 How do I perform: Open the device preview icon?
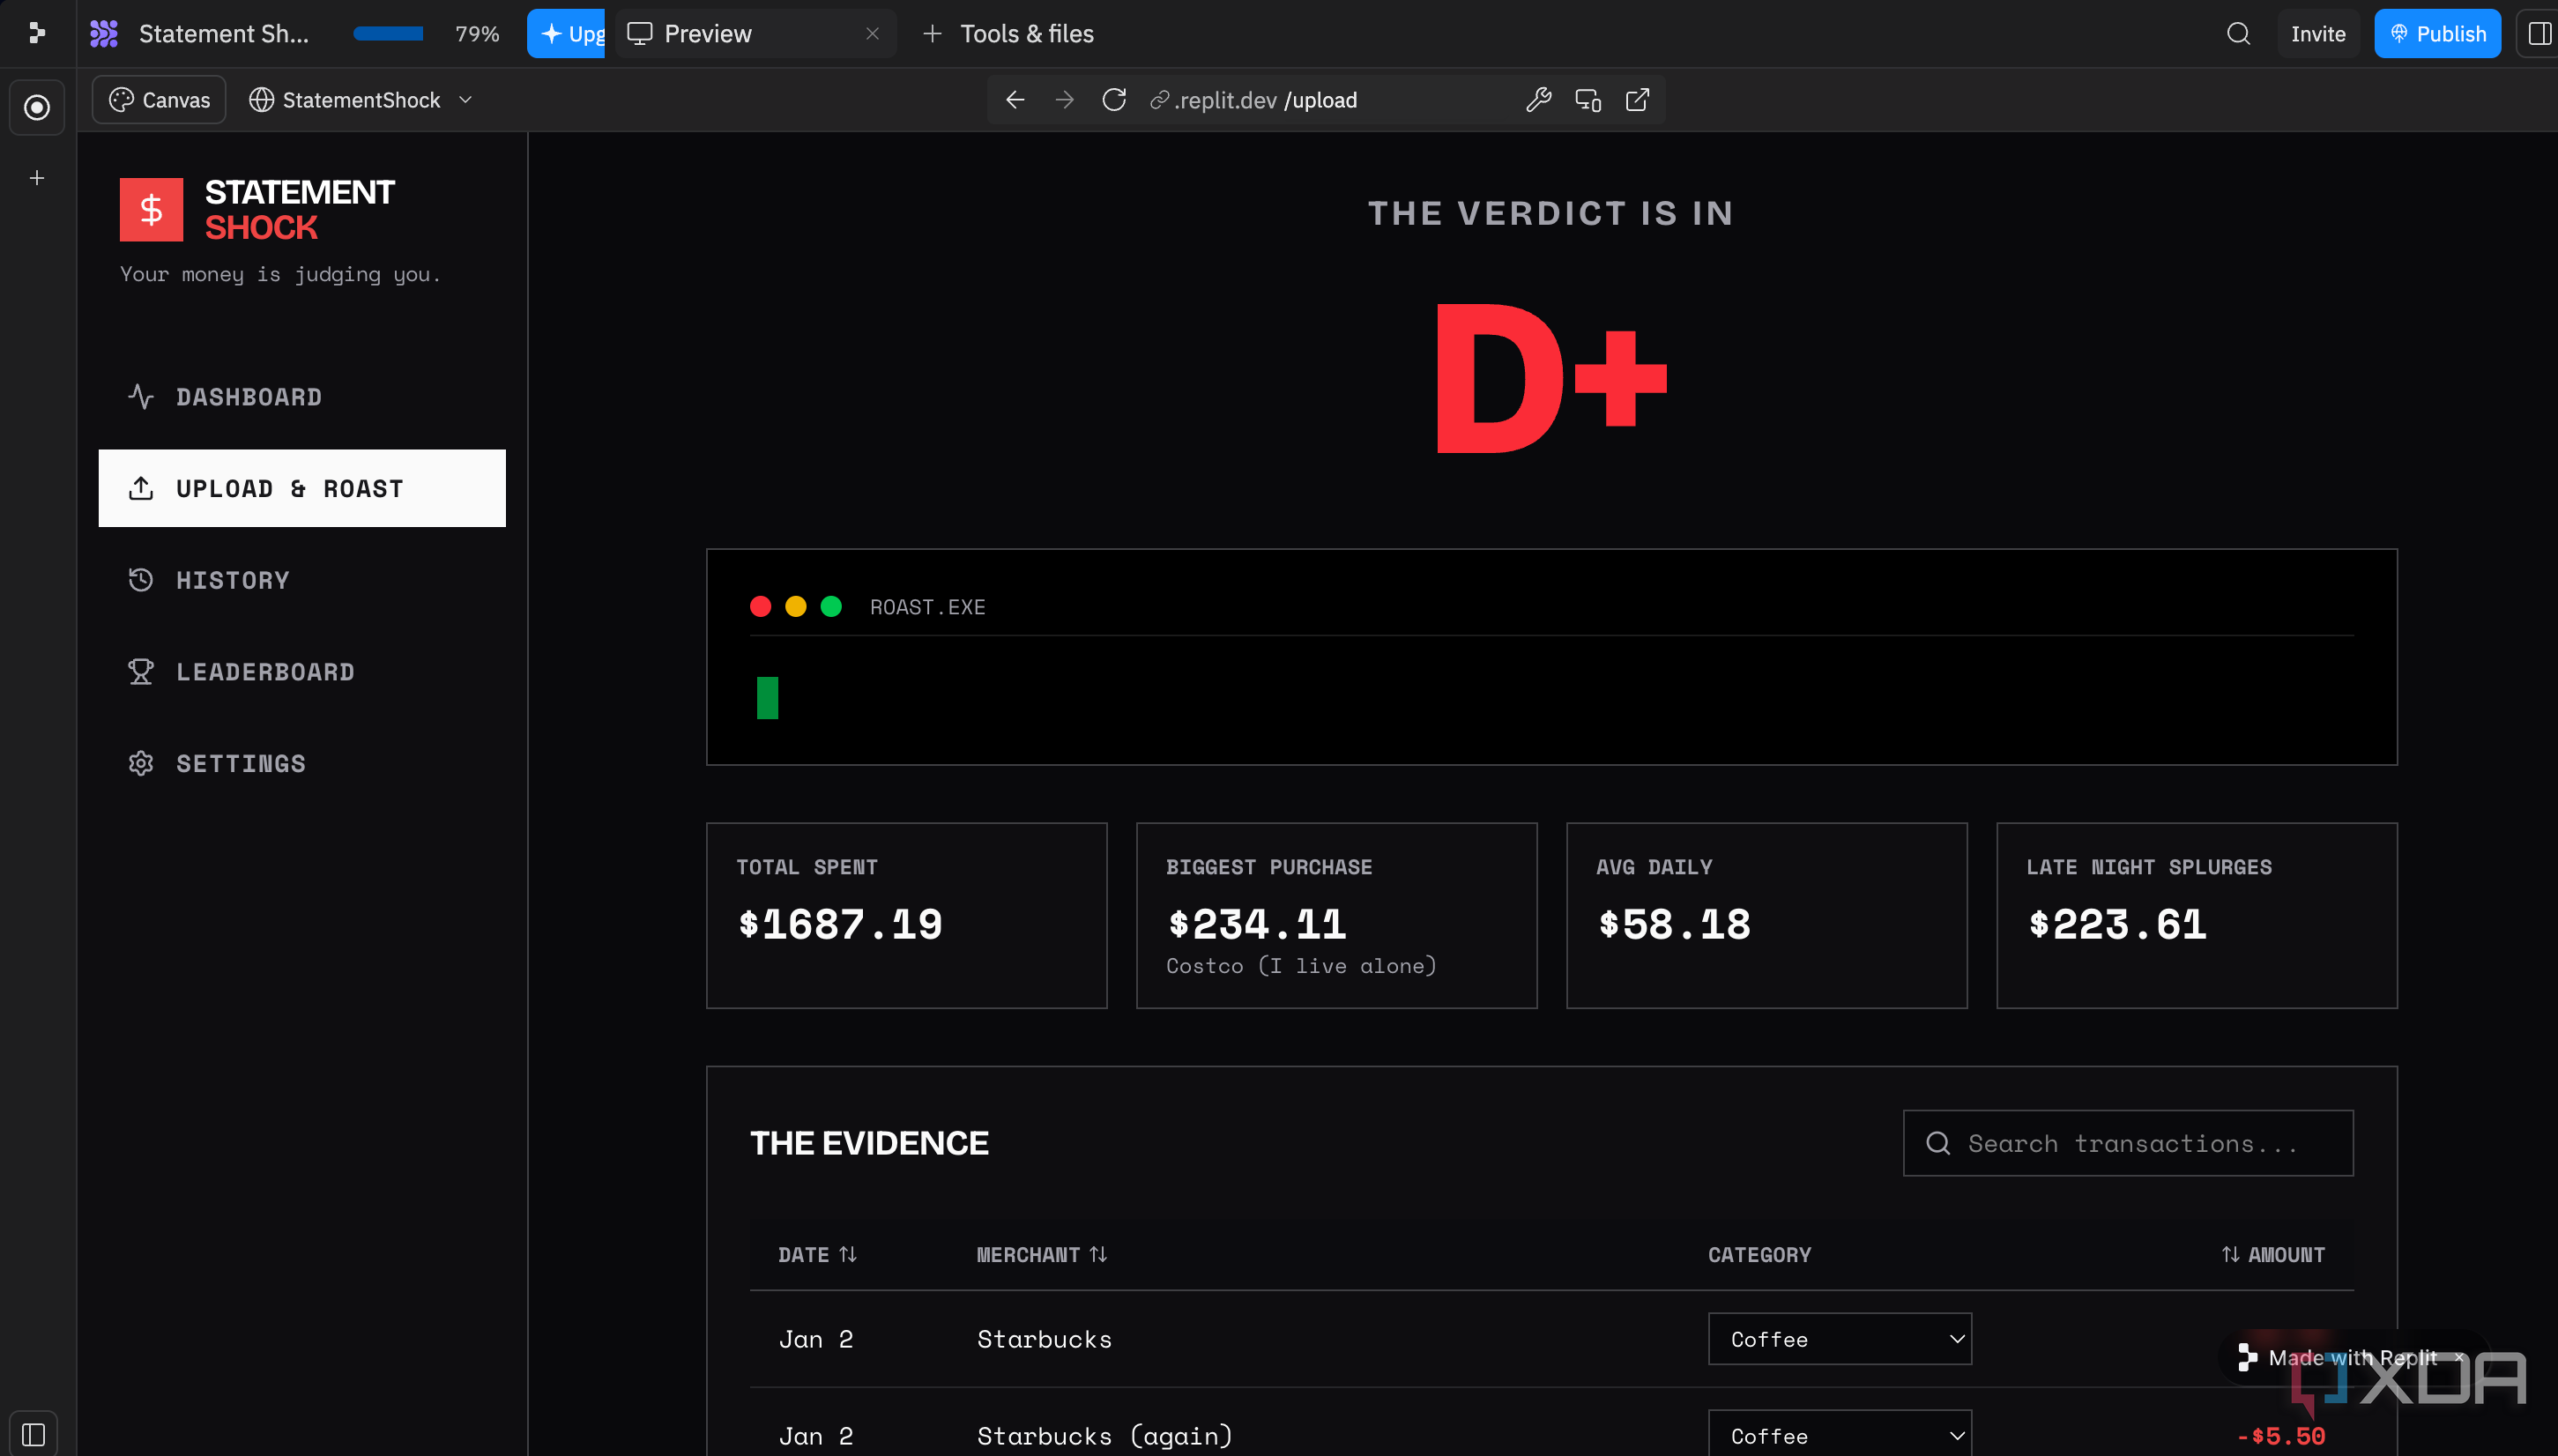coord(1588,100)
